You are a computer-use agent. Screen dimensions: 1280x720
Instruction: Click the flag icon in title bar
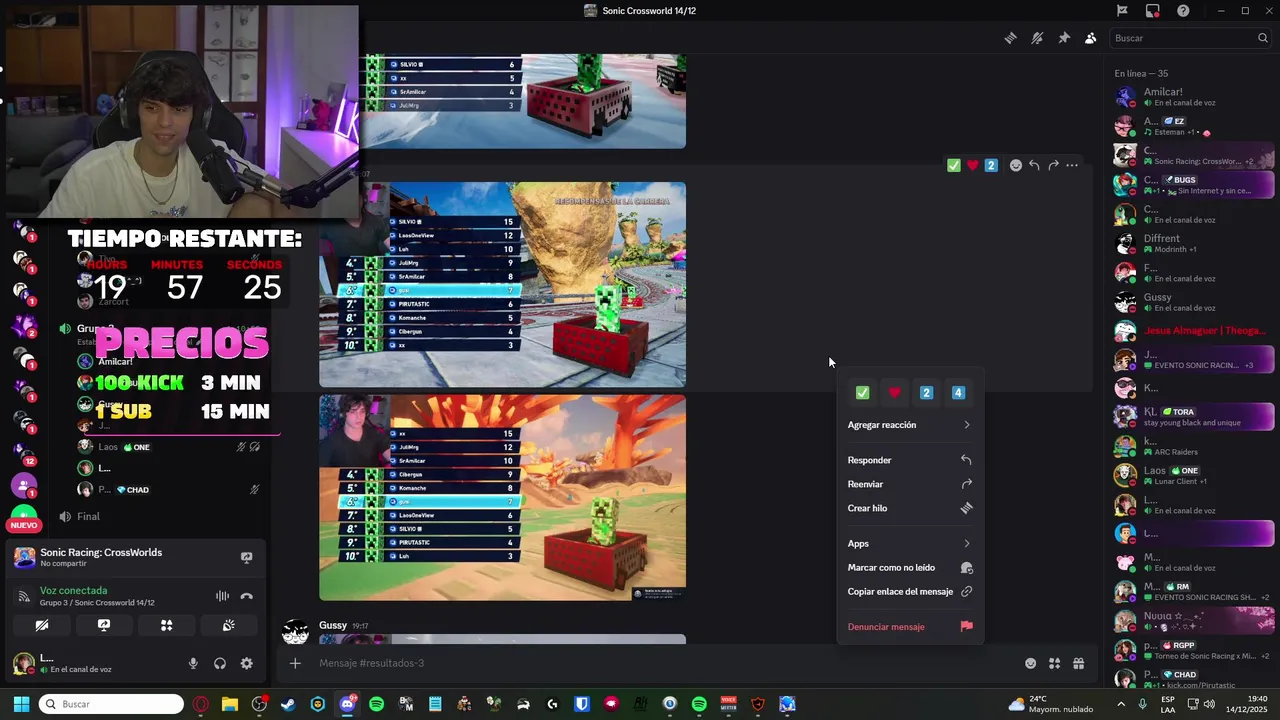(1122, 11)
